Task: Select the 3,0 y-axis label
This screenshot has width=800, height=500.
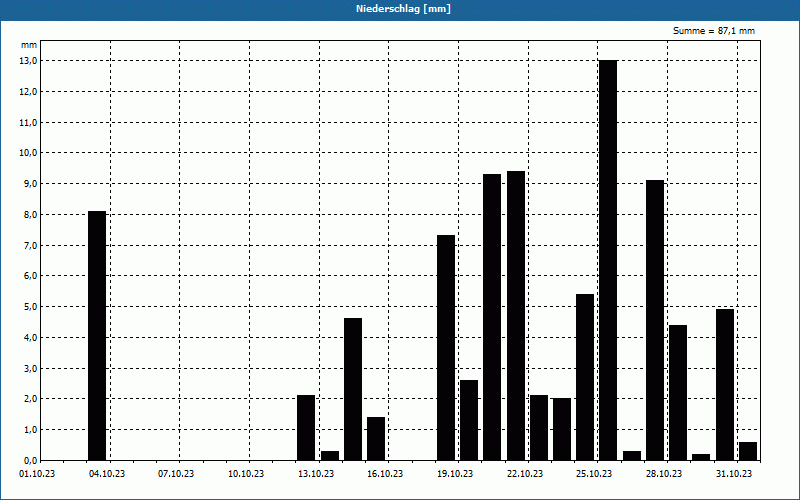Action: click(30, 368)
